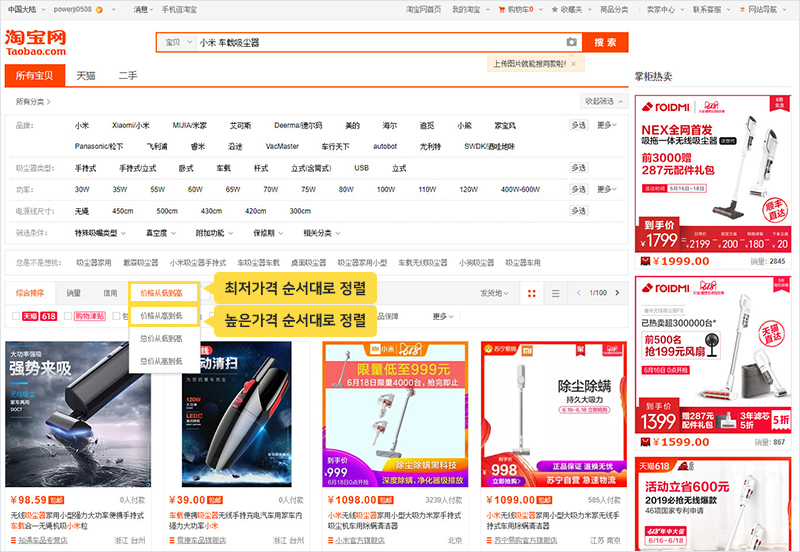Open the 附加功能 filter dropdown
The width and height of the screenshot is (800, 552).
[x=214, y=233]
